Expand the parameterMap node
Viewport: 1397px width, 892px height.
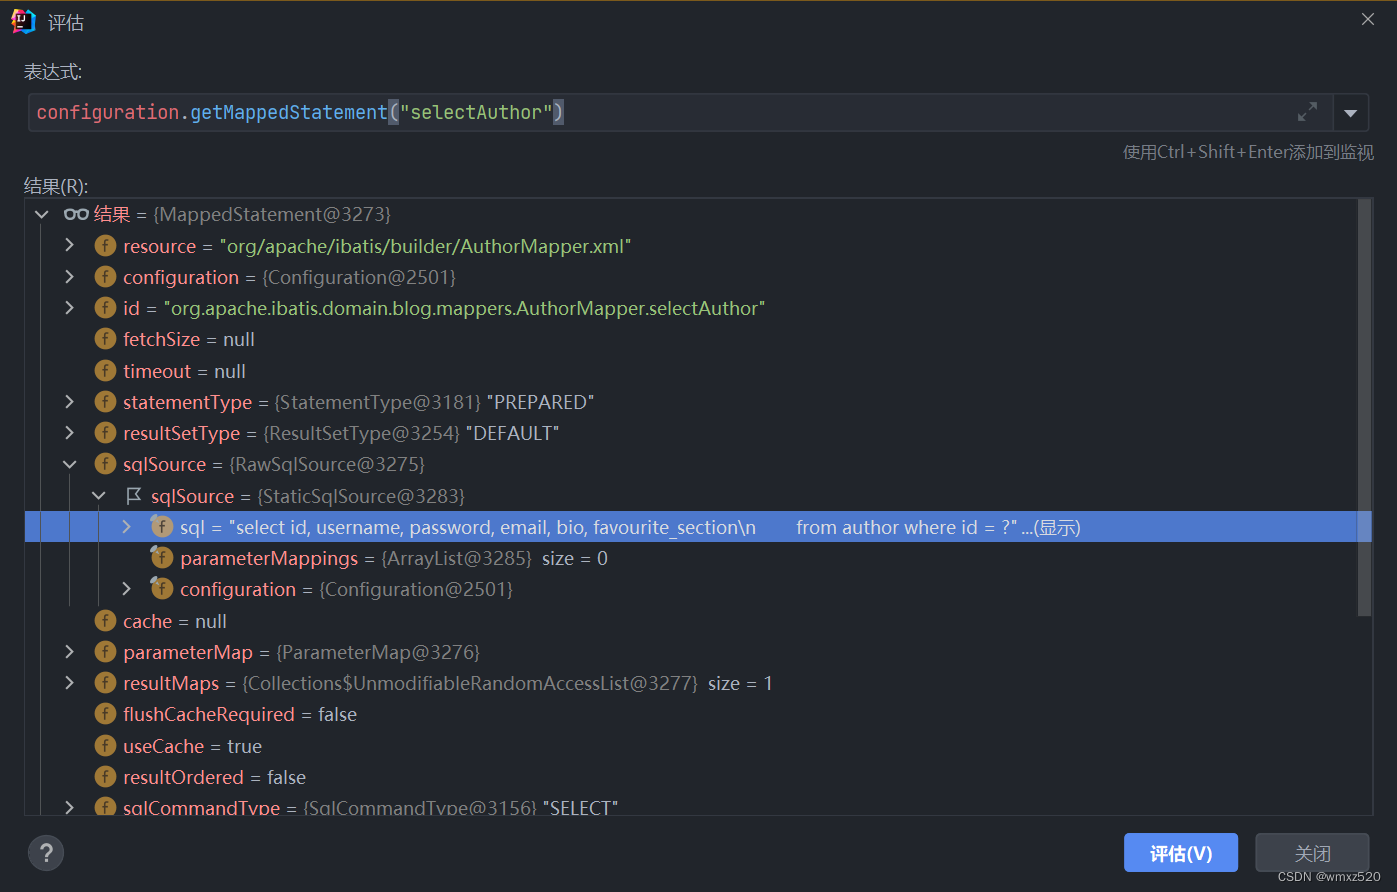click(x=69, y=652)
